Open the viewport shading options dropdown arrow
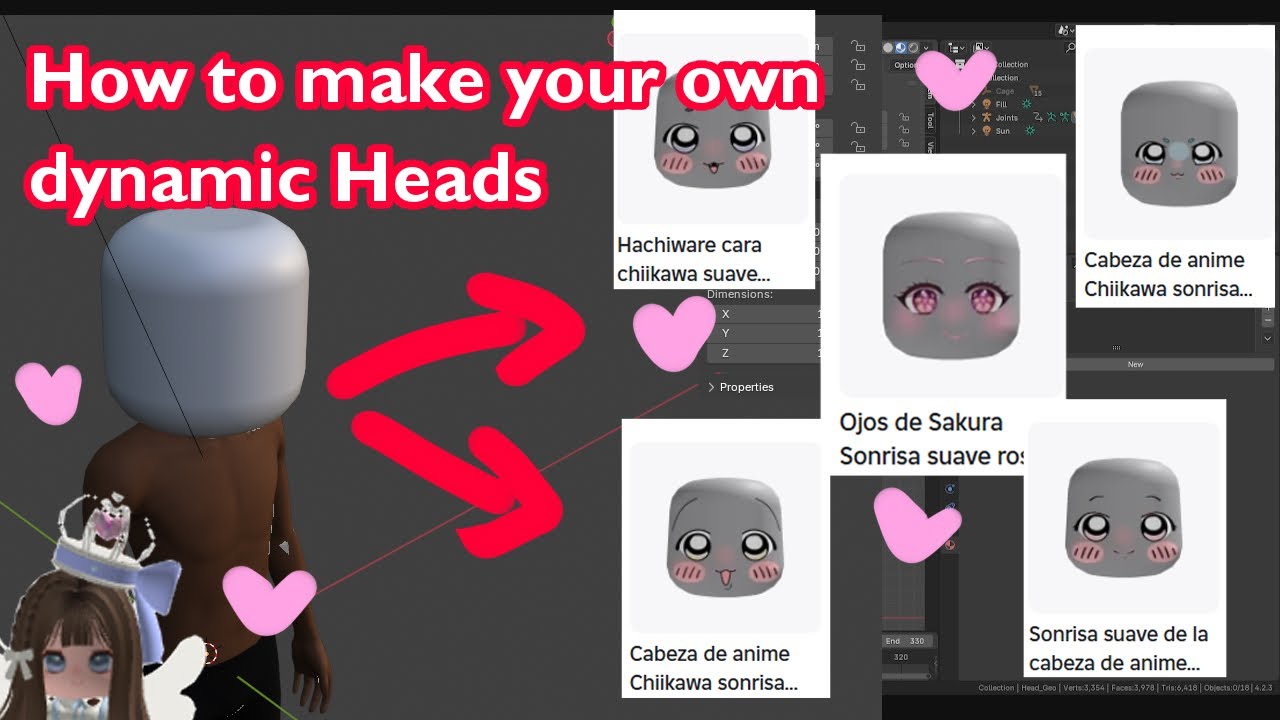This screenshot has height=720, width=1280. [x=926, y=48]
